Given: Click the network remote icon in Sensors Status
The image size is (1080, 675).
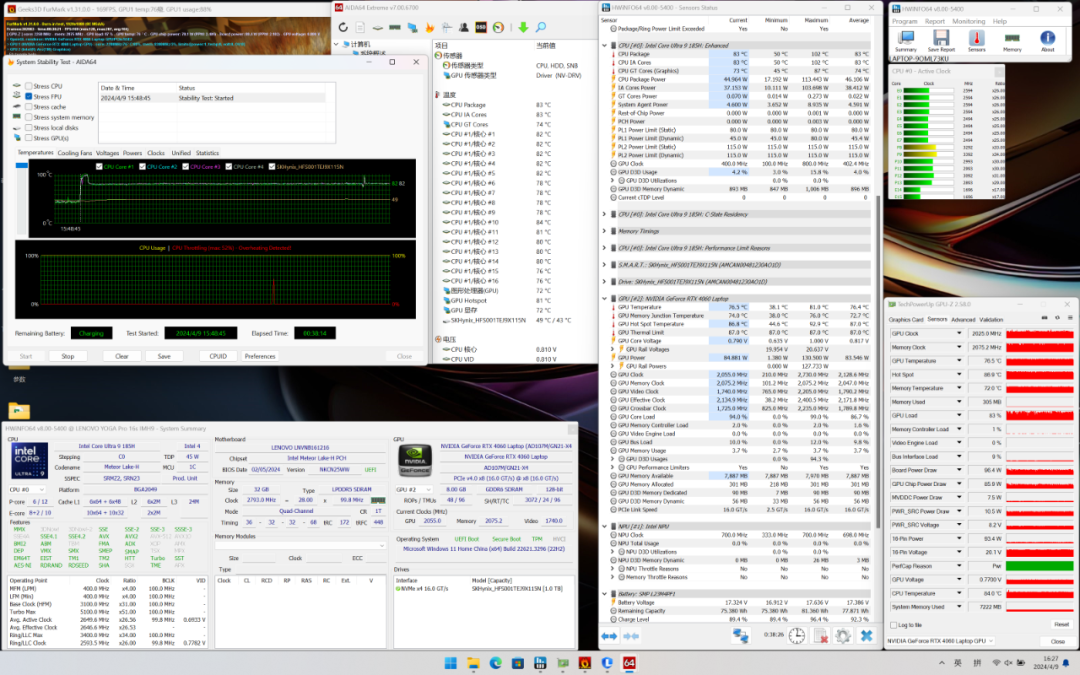Looking at the screenshot, I should pyautogui.click(x=740, y=636).
